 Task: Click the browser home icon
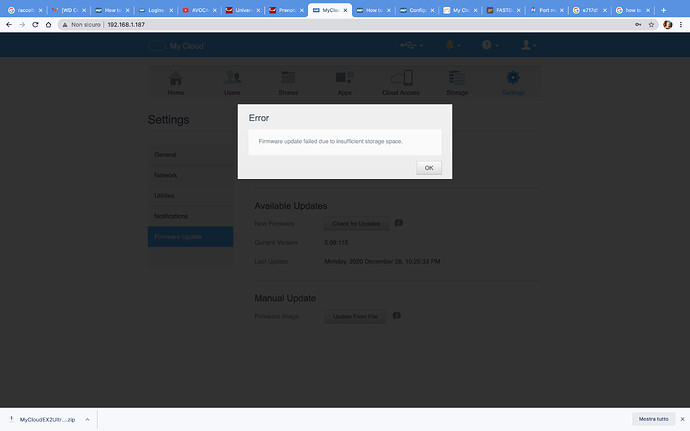48,25
